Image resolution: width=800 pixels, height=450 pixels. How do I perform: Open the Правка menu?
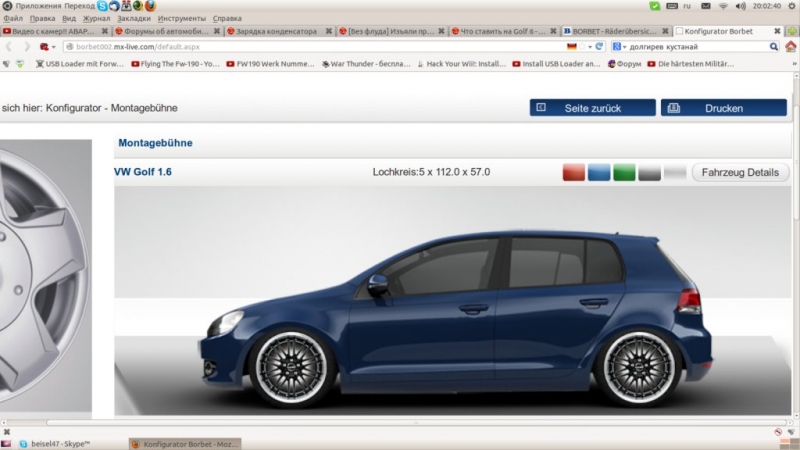42,18
